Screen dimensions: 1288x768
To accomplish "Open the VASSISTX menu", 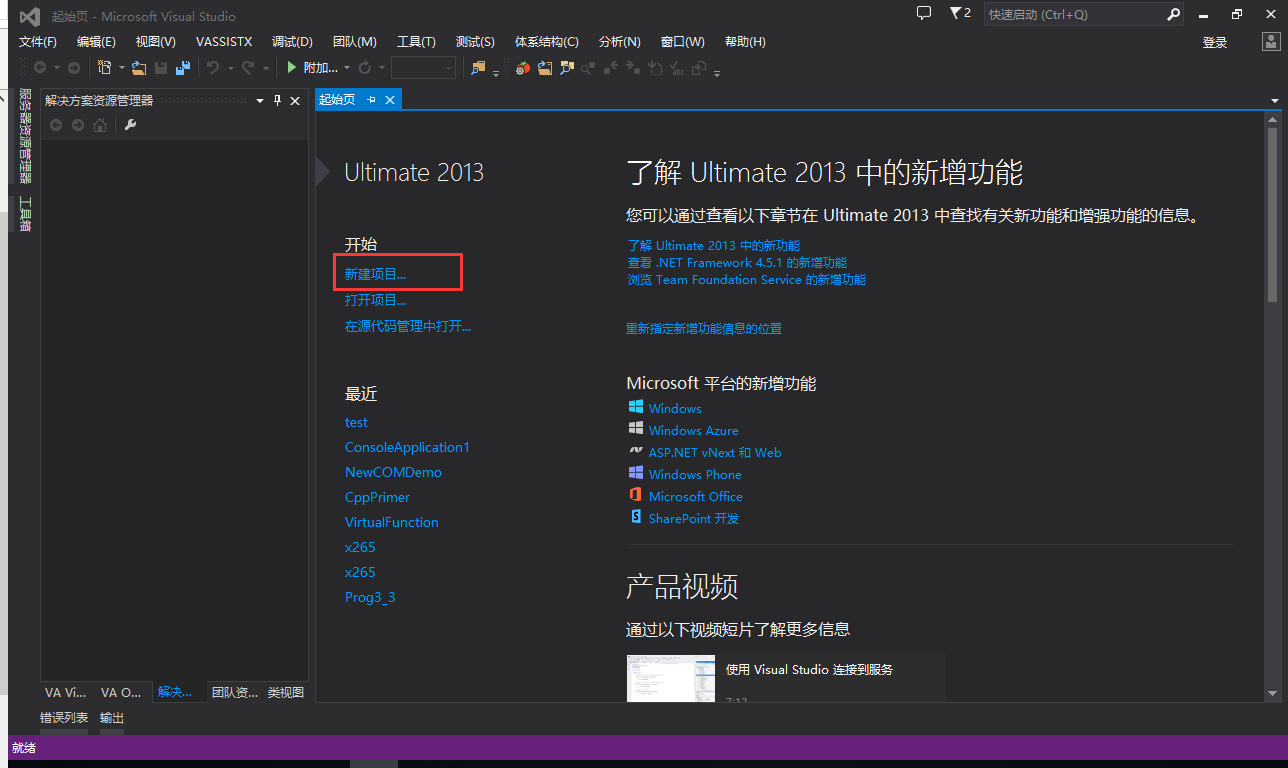I will (x=224, y=41).
